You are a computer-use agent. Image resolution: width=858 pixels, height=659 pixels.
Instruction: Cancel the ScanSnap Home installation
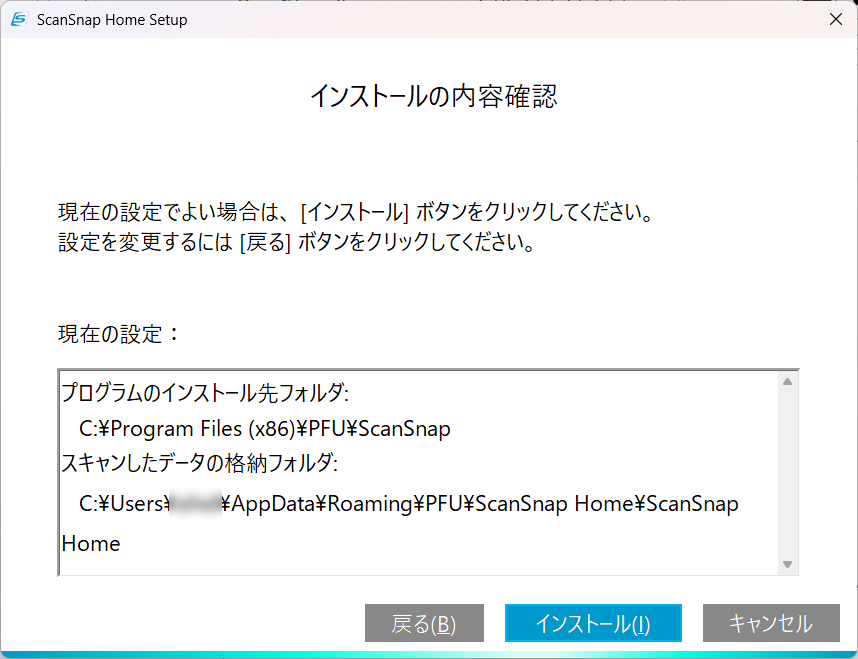(770, 622)
